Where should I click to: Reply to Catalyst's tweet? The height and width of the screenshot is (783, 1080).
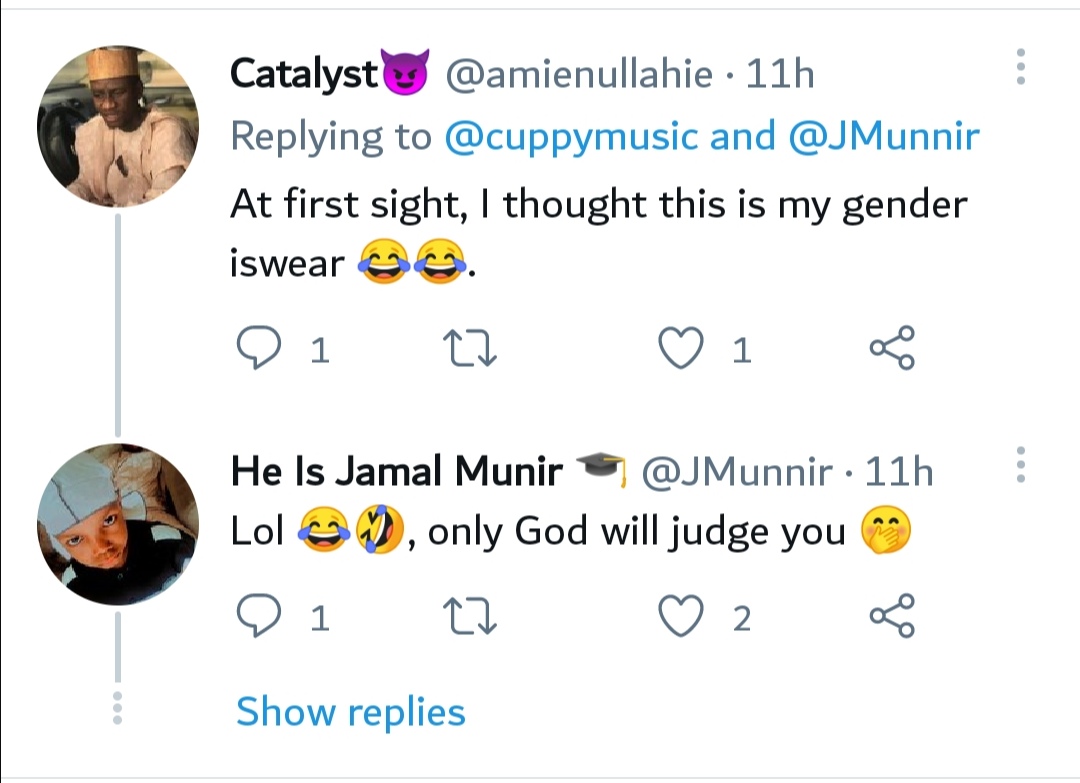pos(257,349)
